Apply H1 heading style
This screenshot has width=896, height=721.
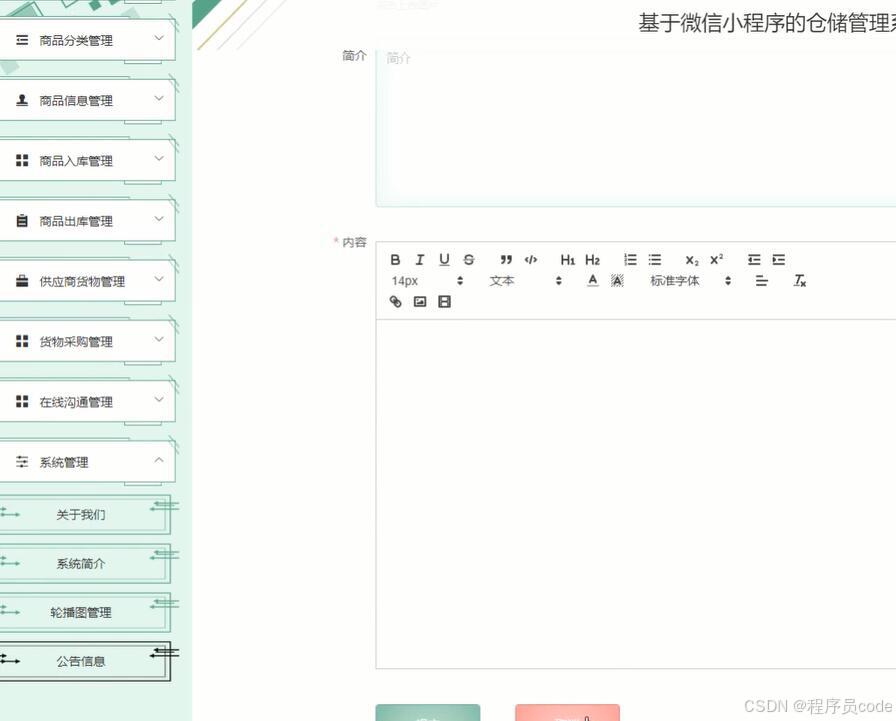coord(567,260)
